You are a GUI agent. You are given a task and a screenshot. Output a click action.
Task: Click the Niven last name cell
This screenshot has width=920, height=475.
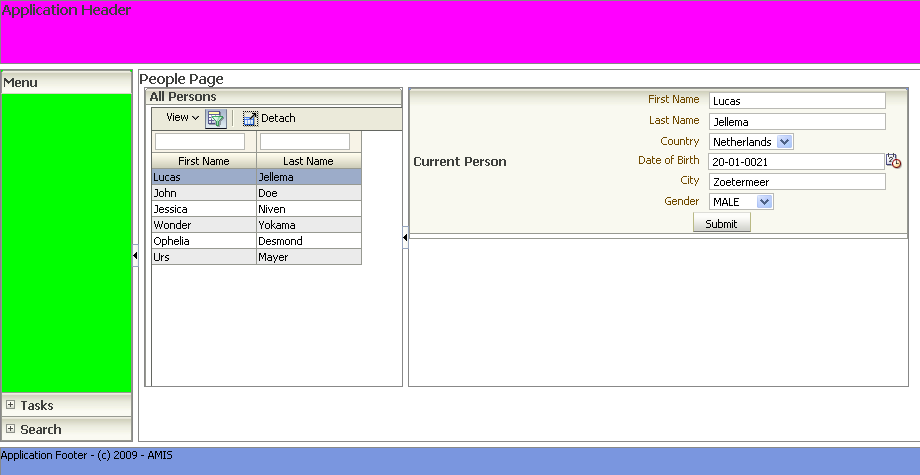[x=309, y=209]
